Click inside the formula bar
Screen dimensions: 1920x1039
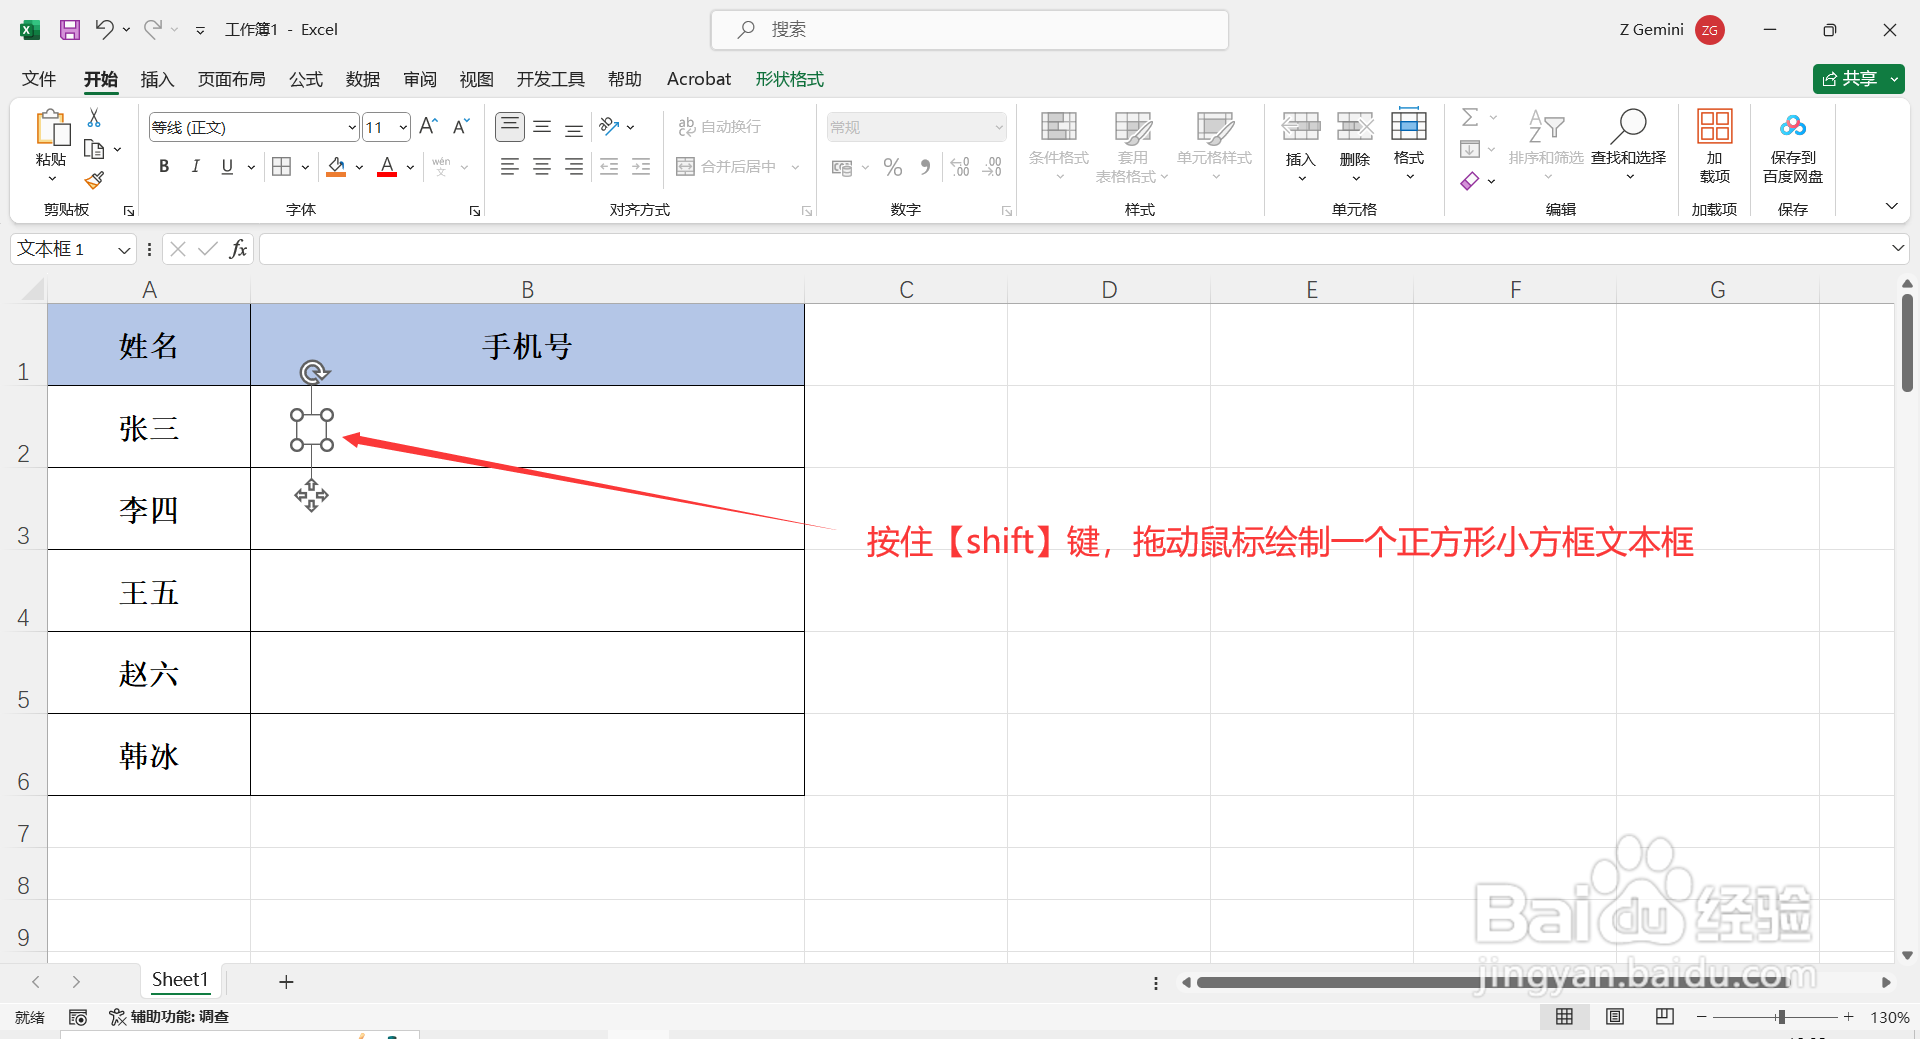tap(700, 248)
